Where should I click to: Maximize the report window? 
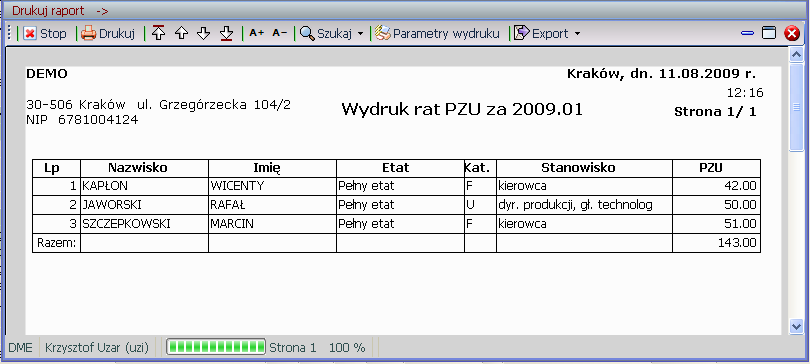click(x=769, y=34)
